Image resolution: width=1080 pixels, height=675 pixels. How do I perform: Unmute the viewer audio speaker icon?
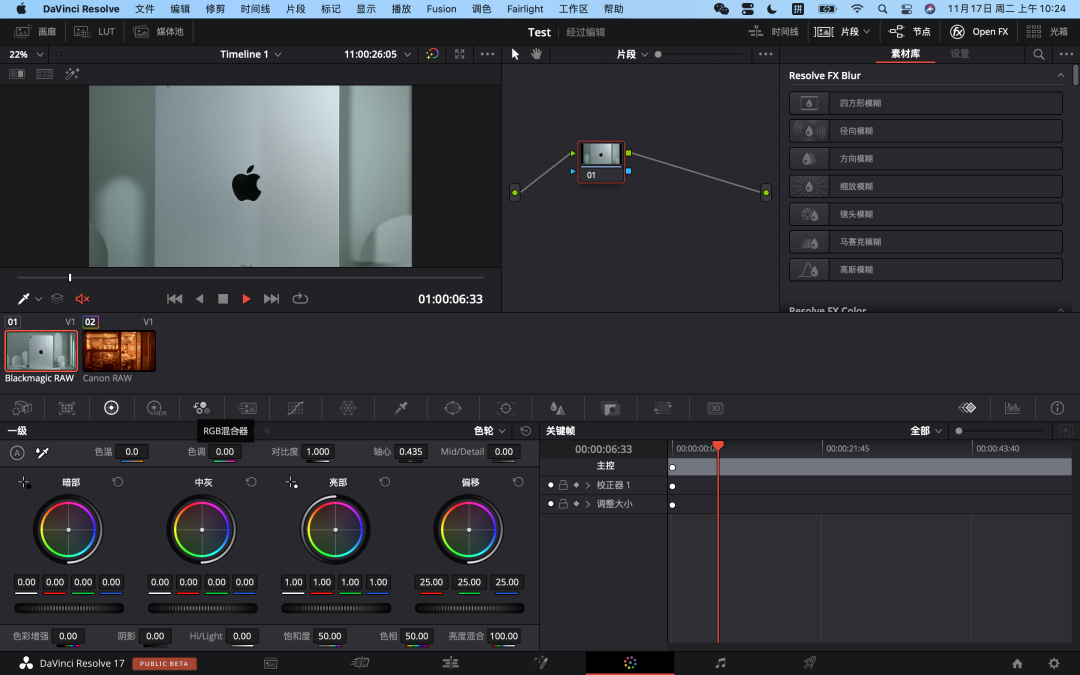[82, 299]
